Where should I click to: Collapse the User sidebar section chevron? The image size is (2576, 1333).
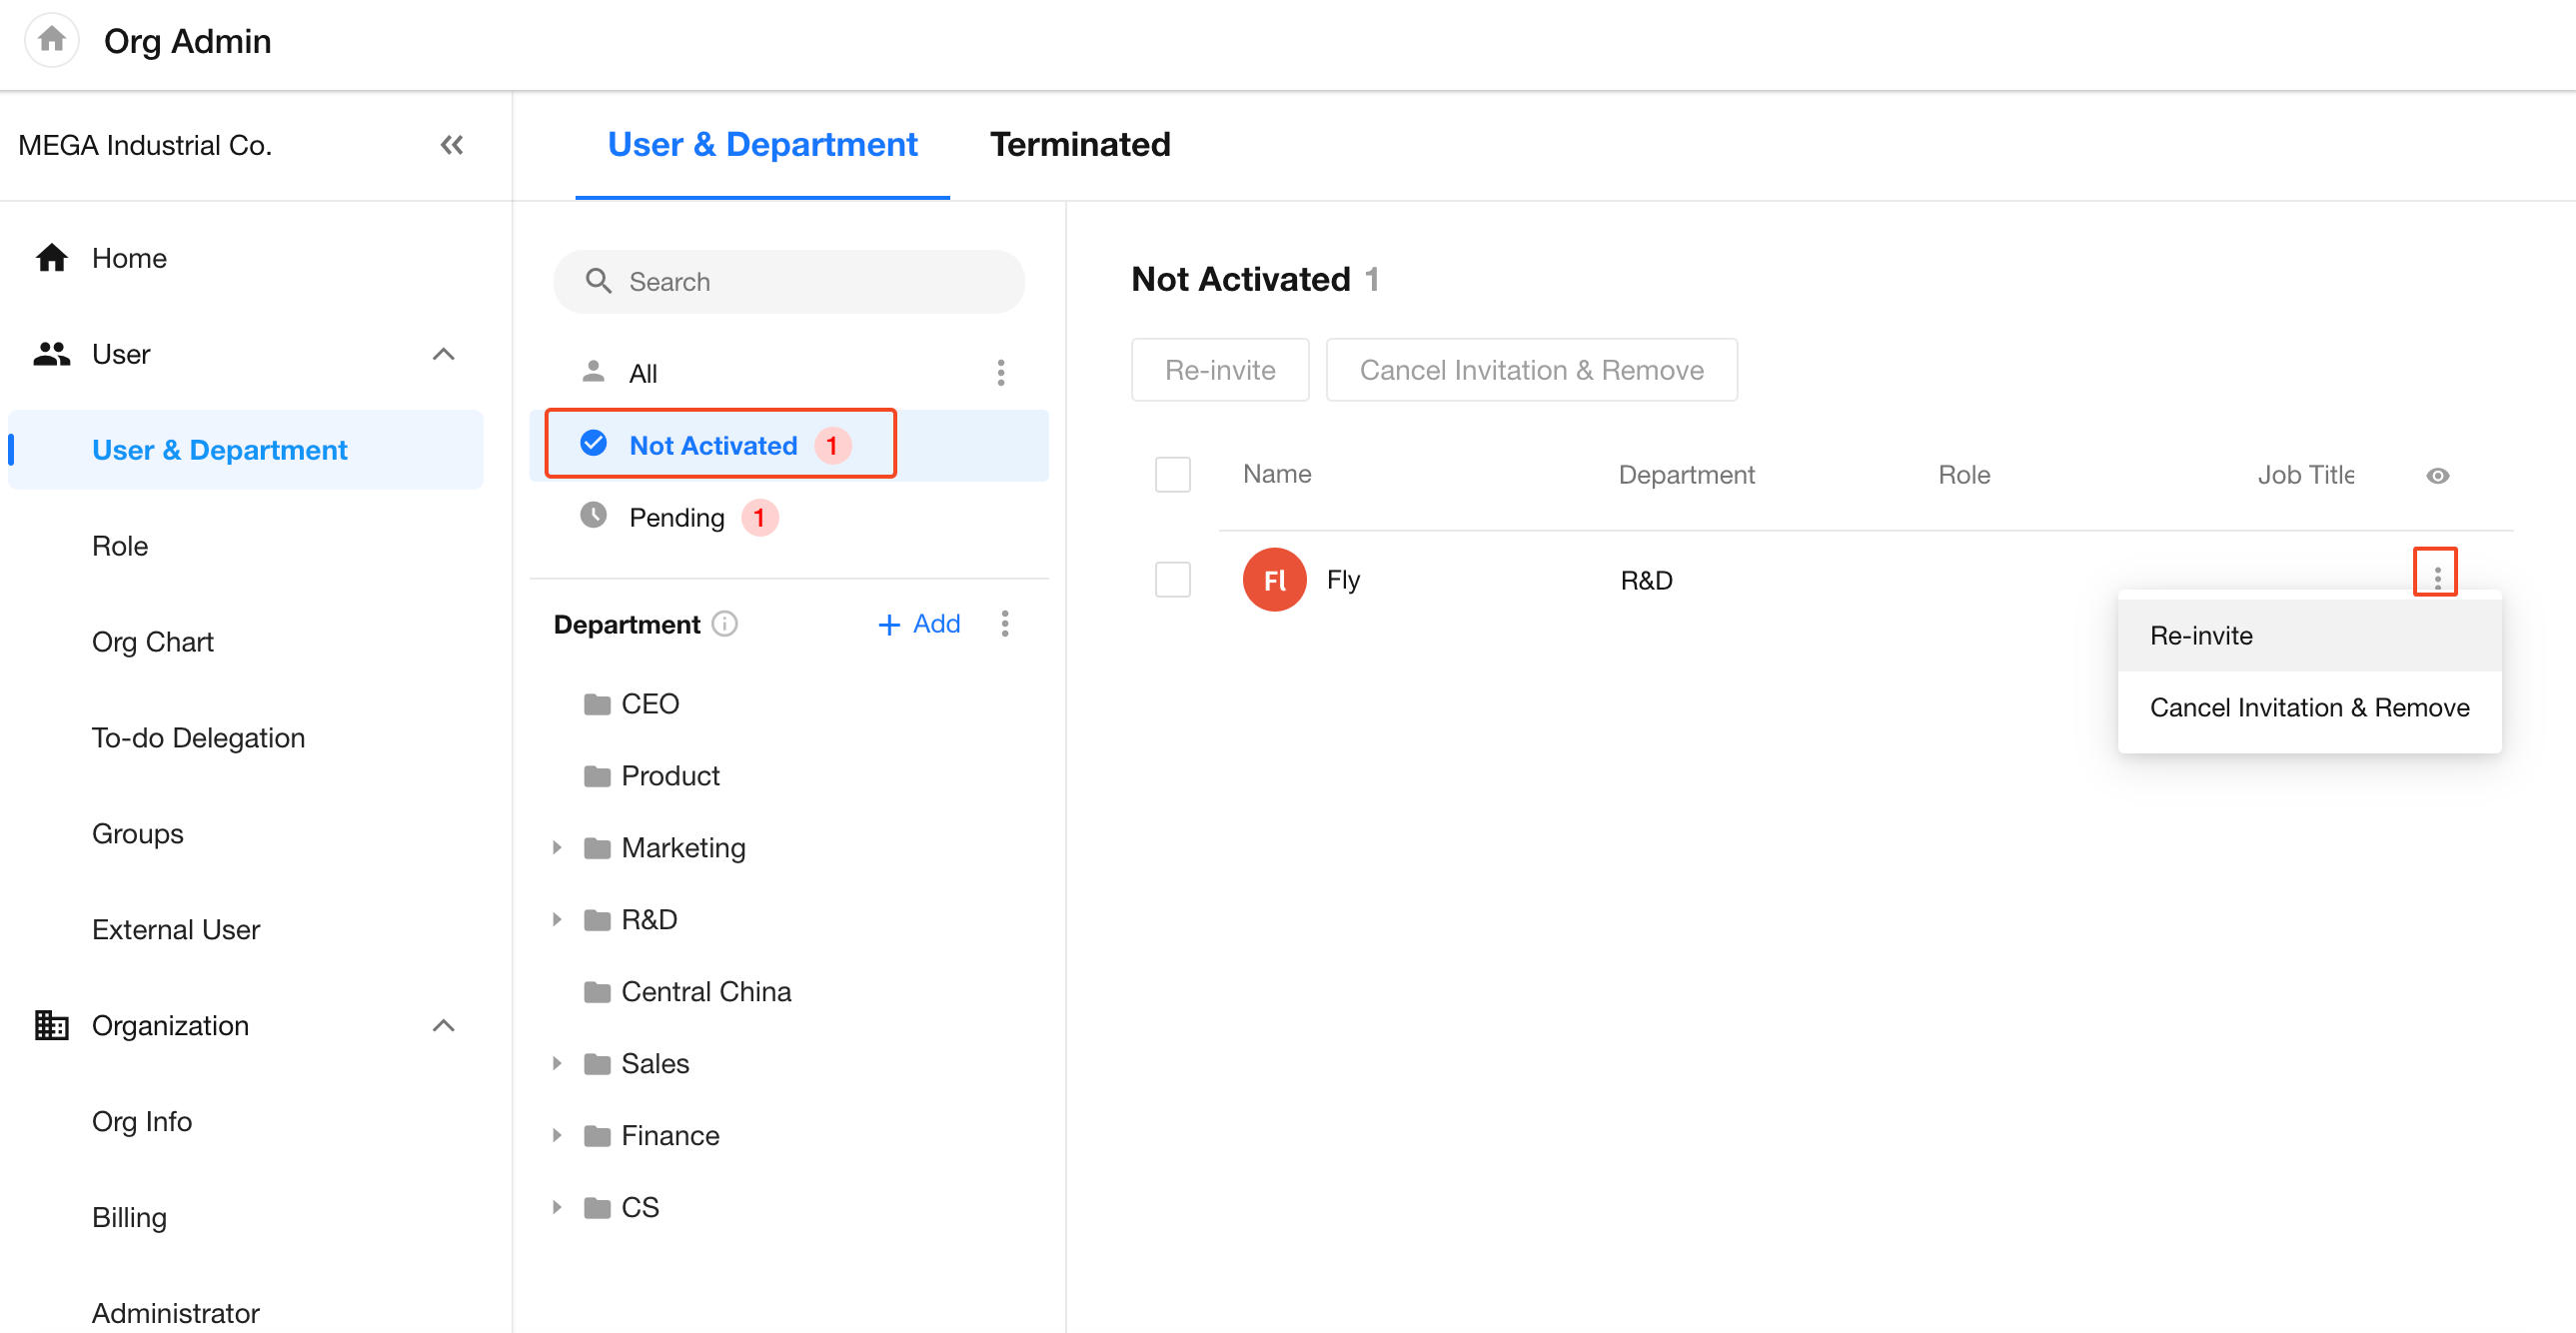coord(443,355)
